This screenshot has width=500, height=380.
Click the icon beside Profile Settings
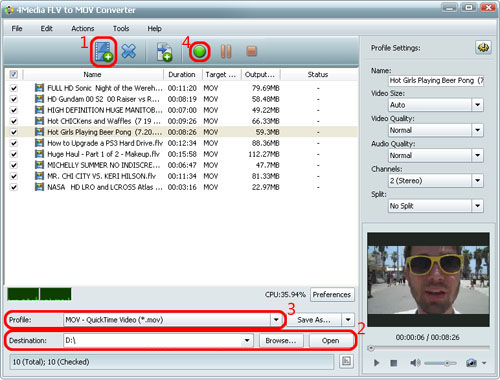(483, 47)
